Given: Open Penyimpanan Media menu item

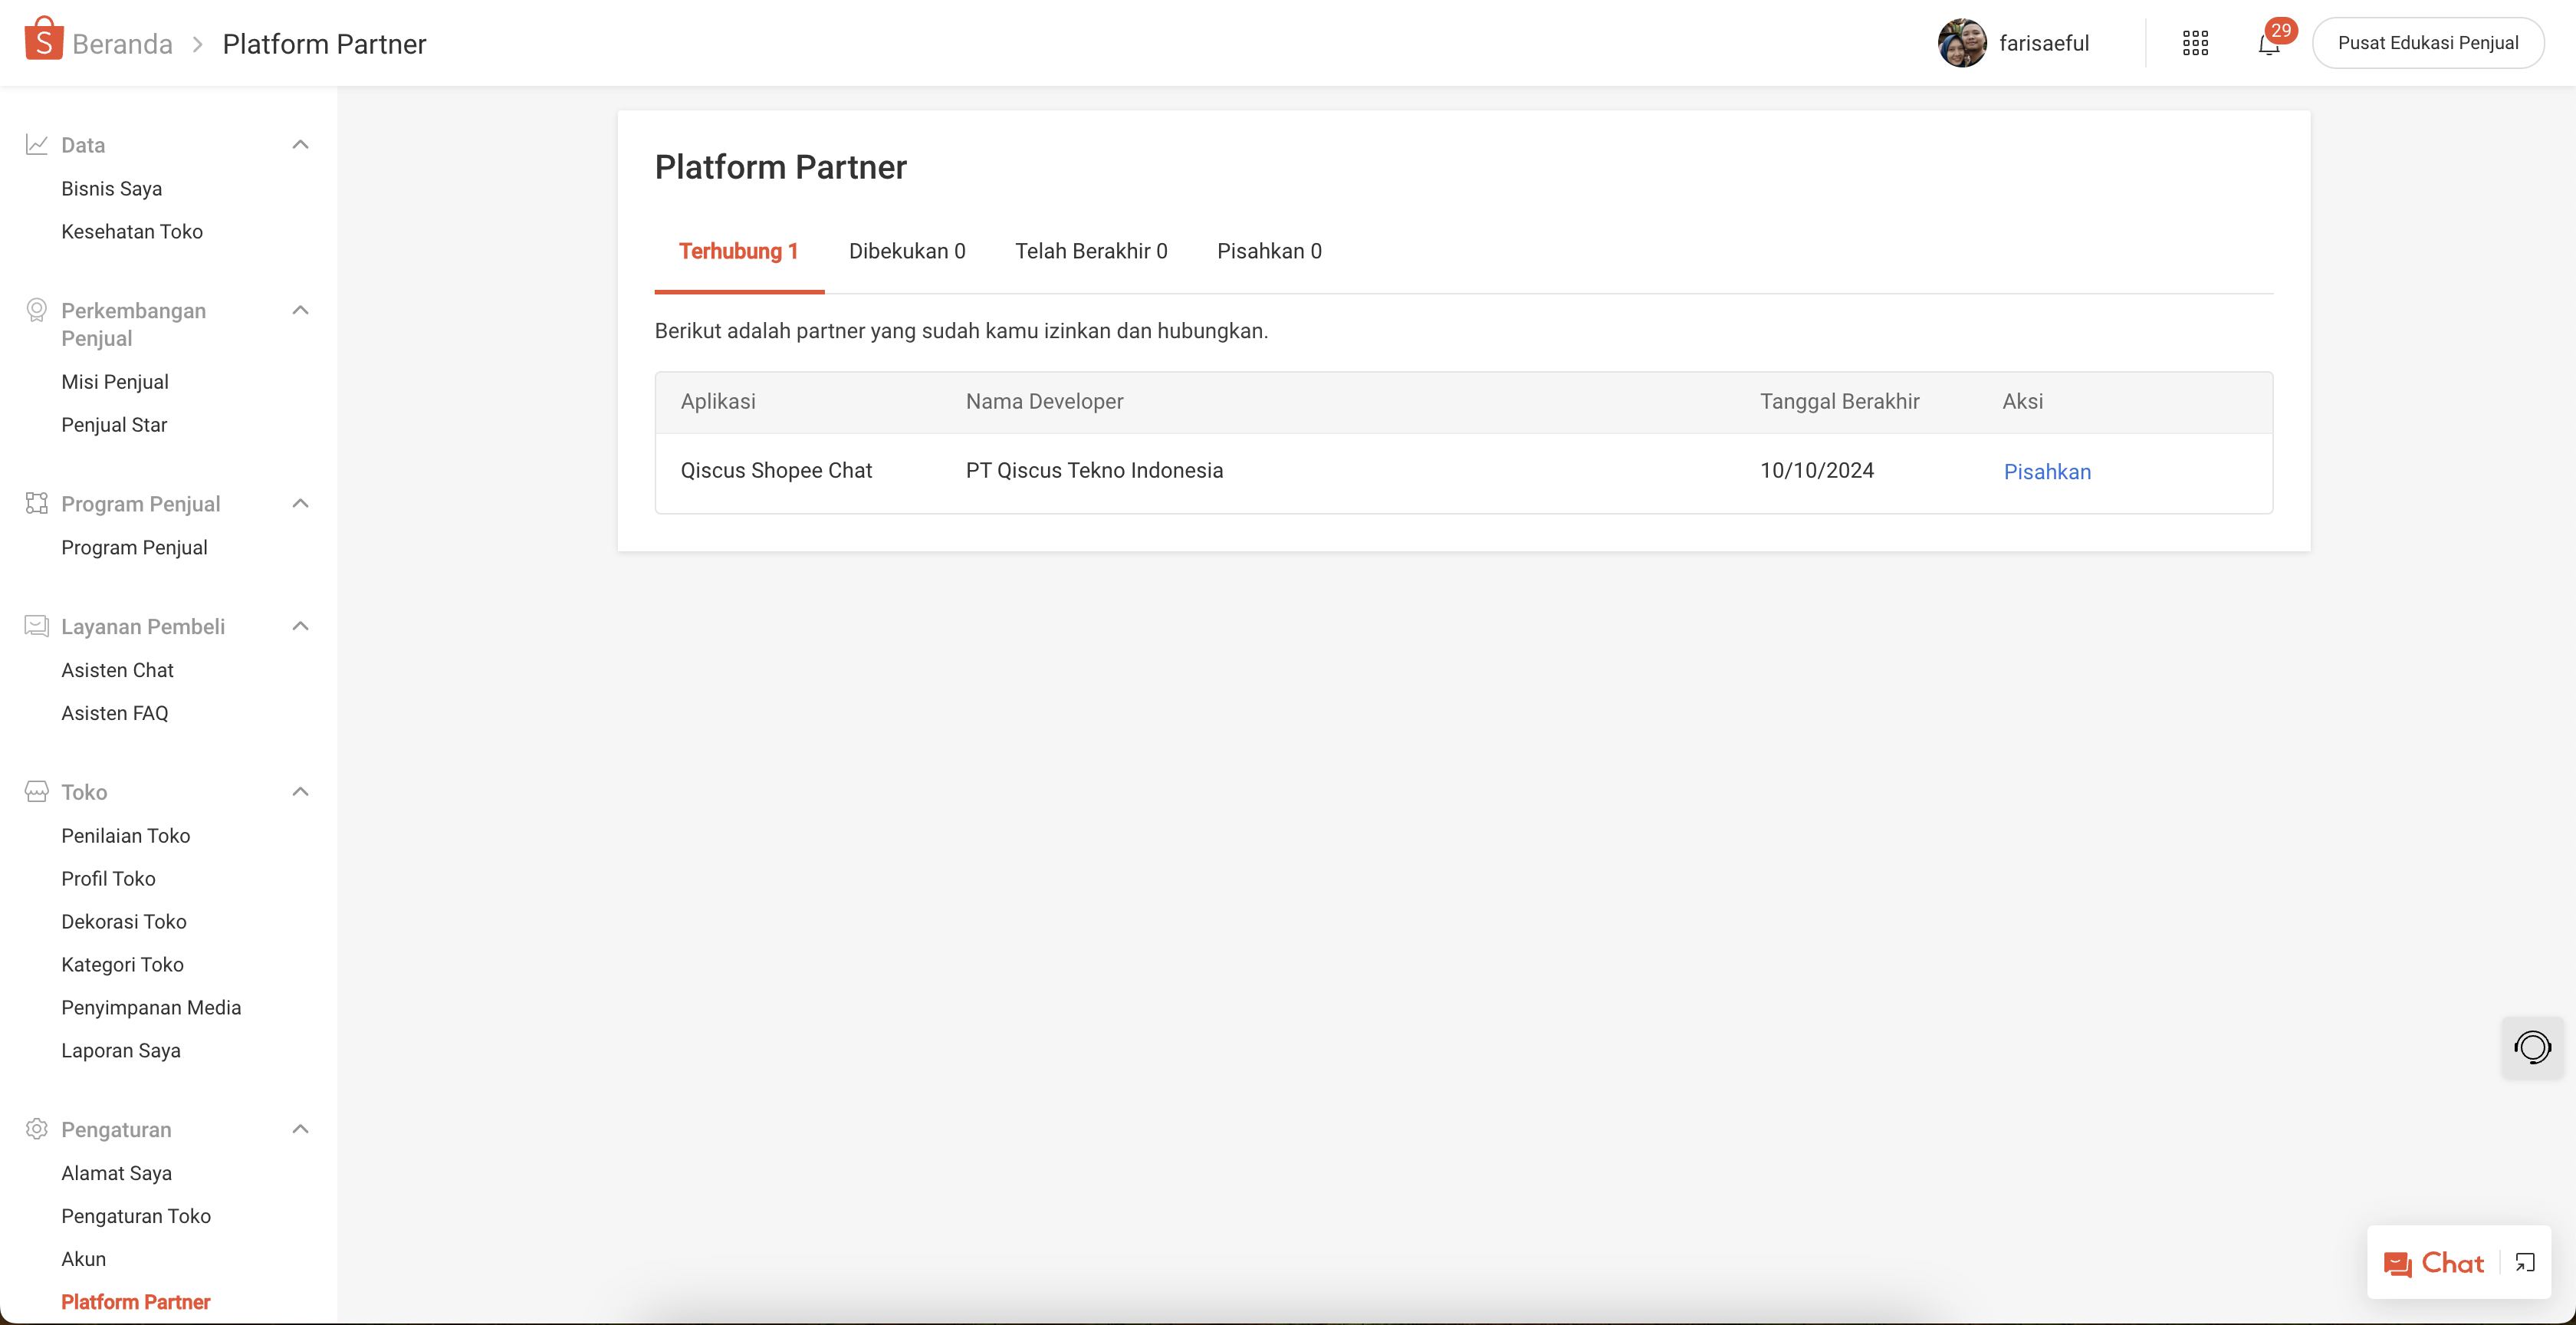Looking at the screenshot, I should (x=151, y=1008).
